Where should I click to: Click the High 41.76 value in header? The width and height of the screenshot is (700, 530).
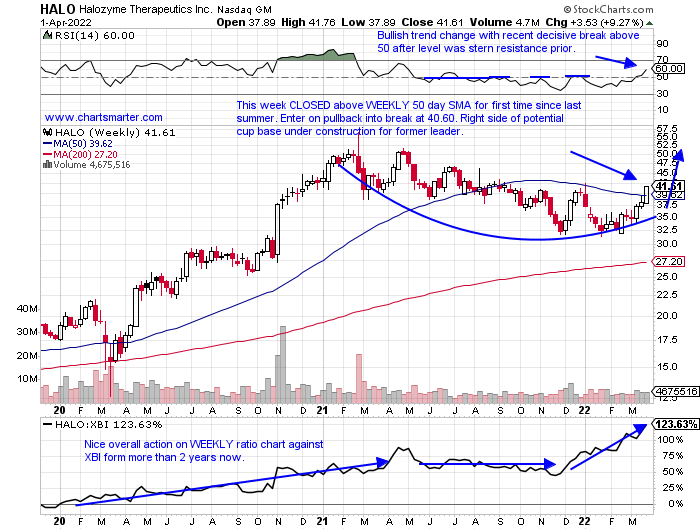click(x=308, y=22)
